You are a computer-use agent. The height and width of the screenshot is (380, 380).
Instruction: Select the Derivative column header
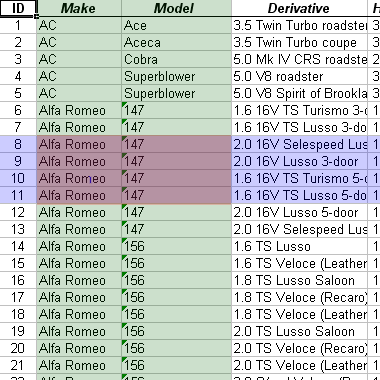pos(299,8)
